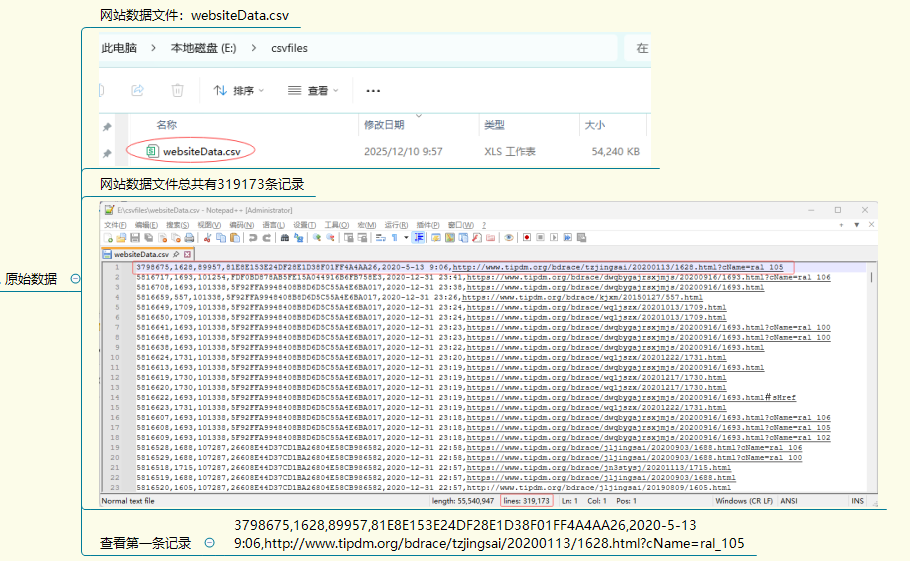Collapse the 原始数据 mind map node
The height and width of the screenshot is (561, 910).
point(75,280)
